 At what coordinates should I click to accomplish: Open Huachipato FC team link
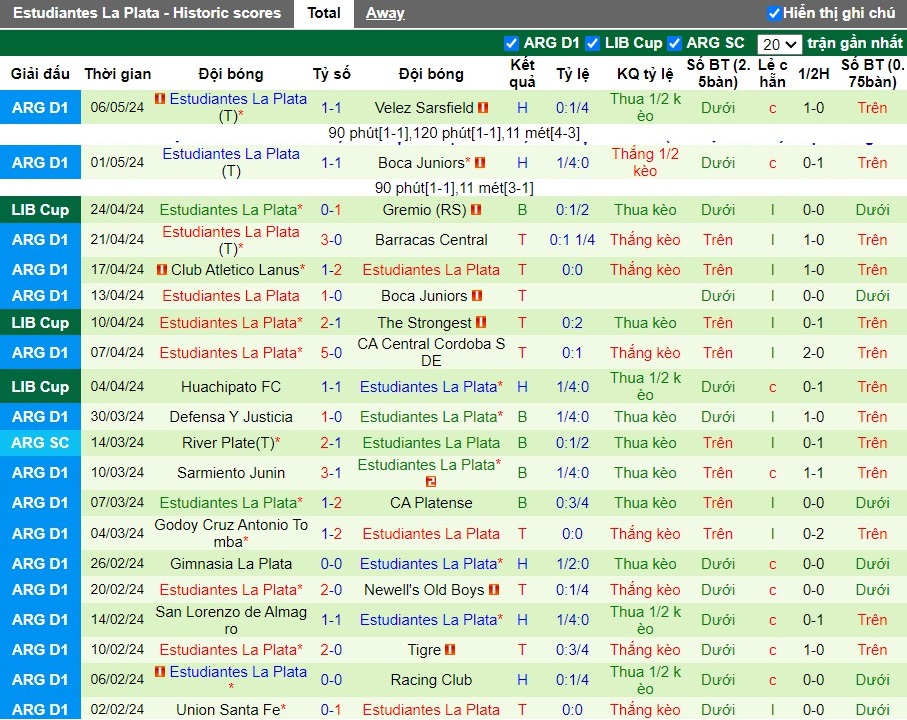(x=231, y=386)
